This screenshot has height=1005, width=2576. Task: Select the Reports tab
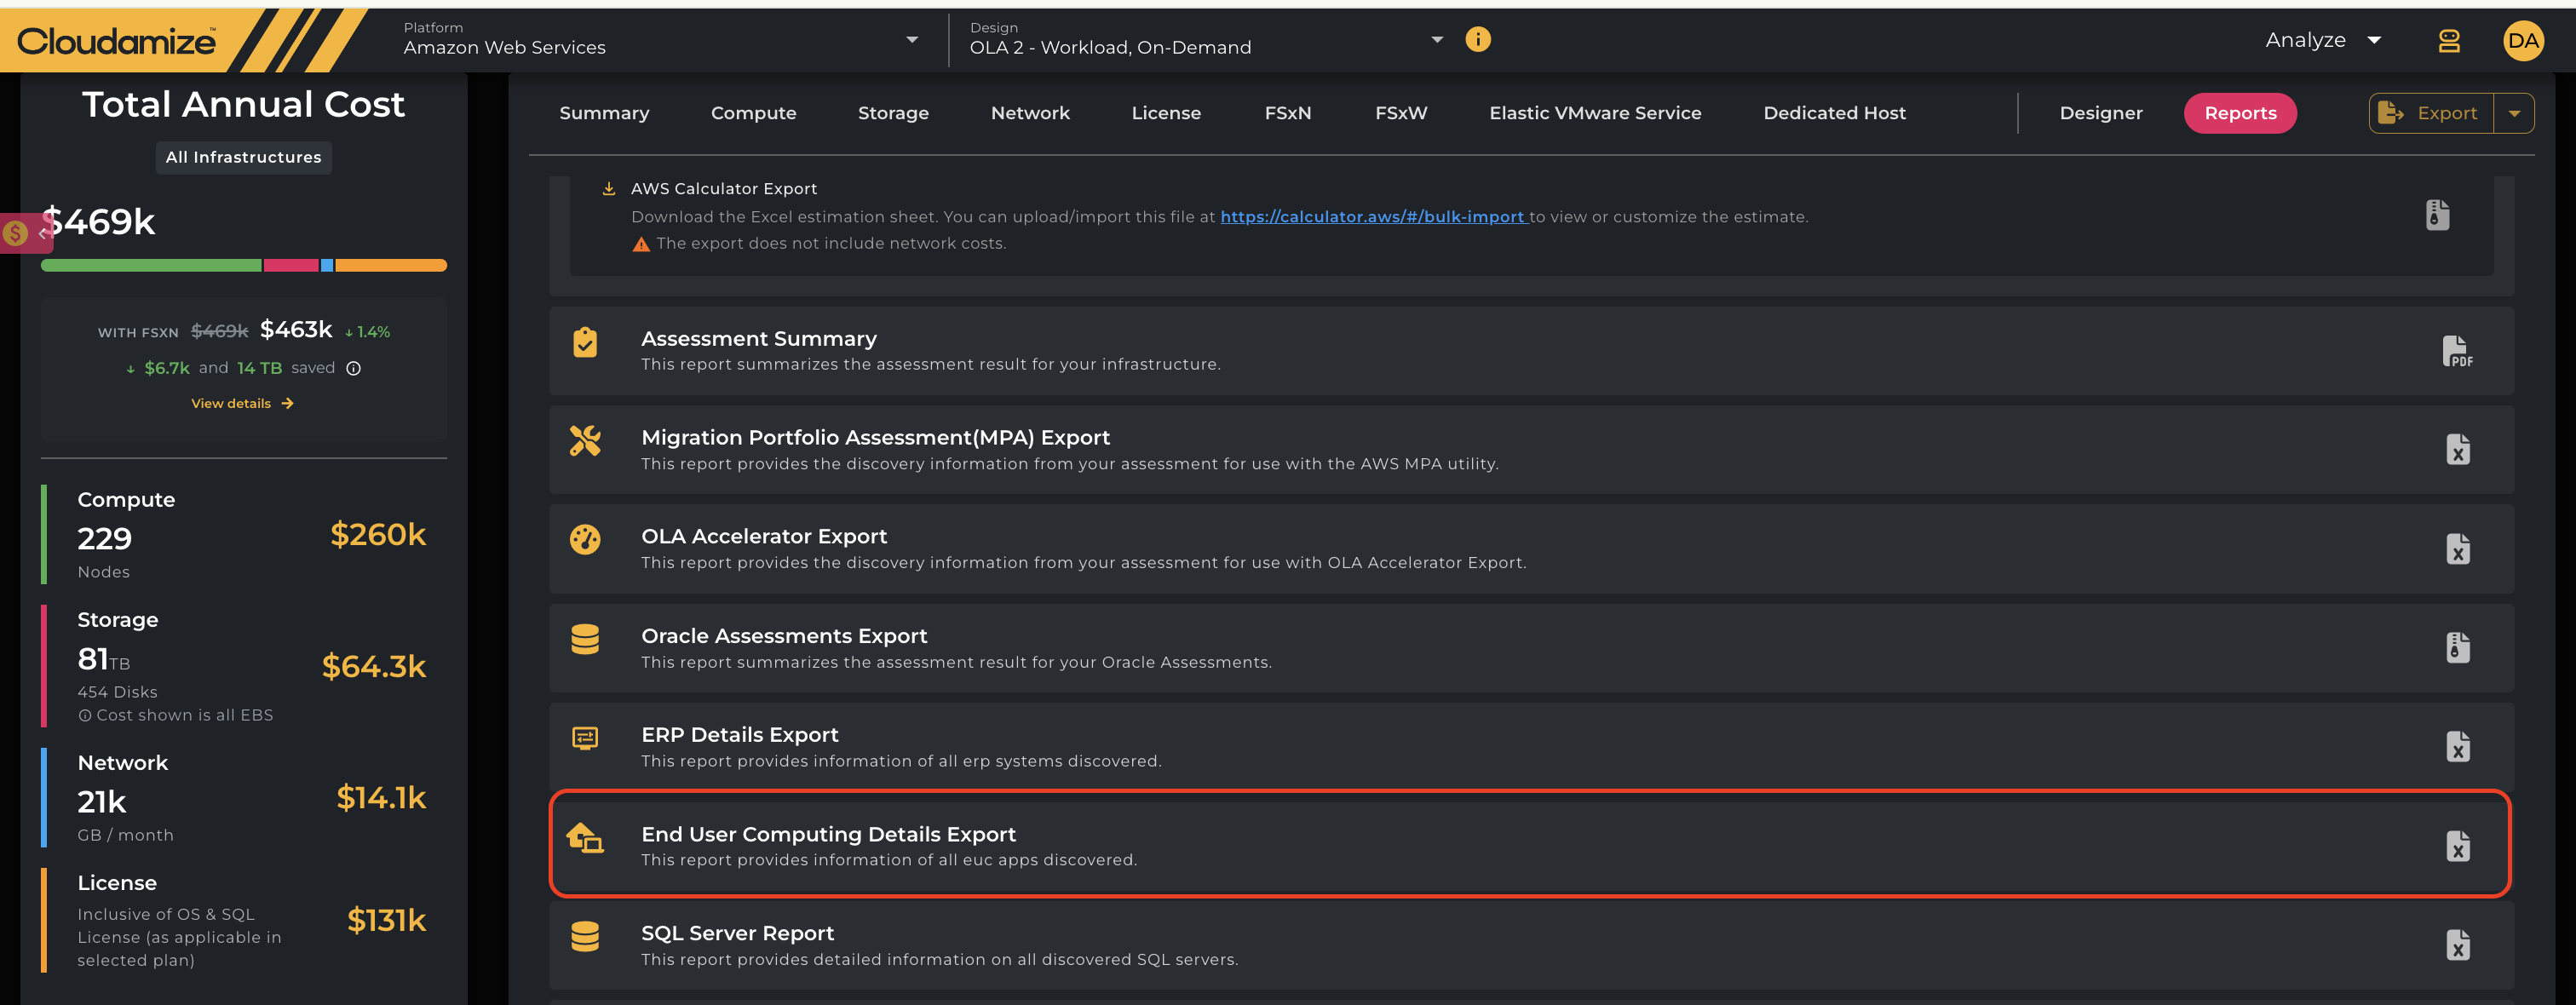point(2240,113)
